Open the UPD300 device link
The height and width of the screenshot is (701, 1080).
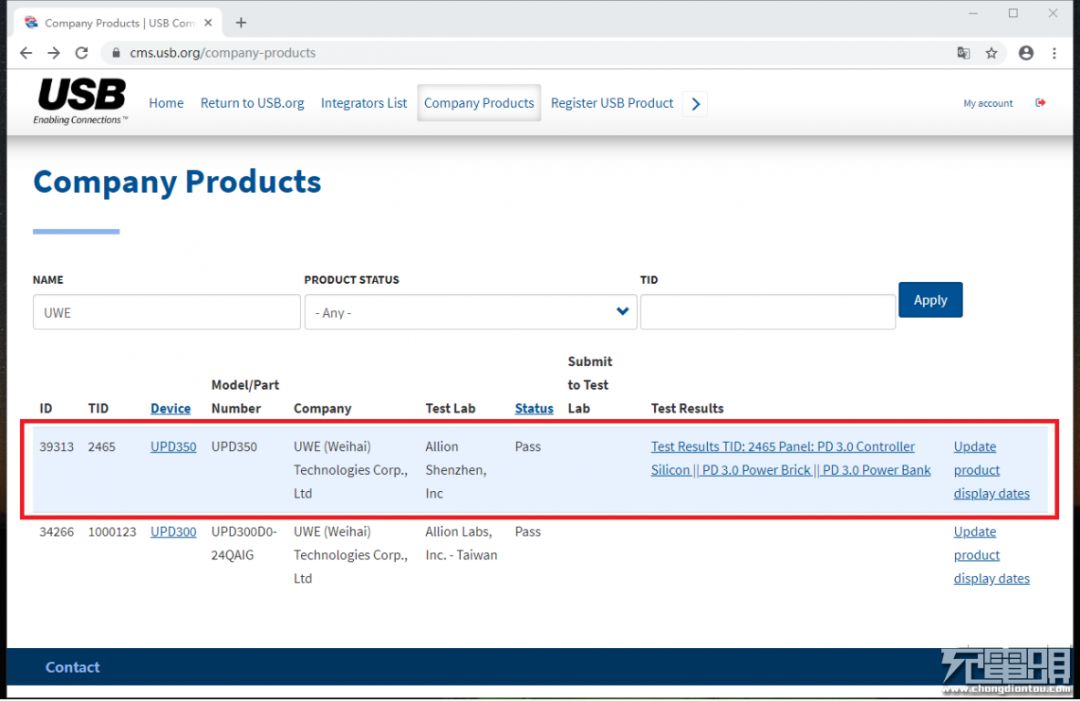point(173,532)
